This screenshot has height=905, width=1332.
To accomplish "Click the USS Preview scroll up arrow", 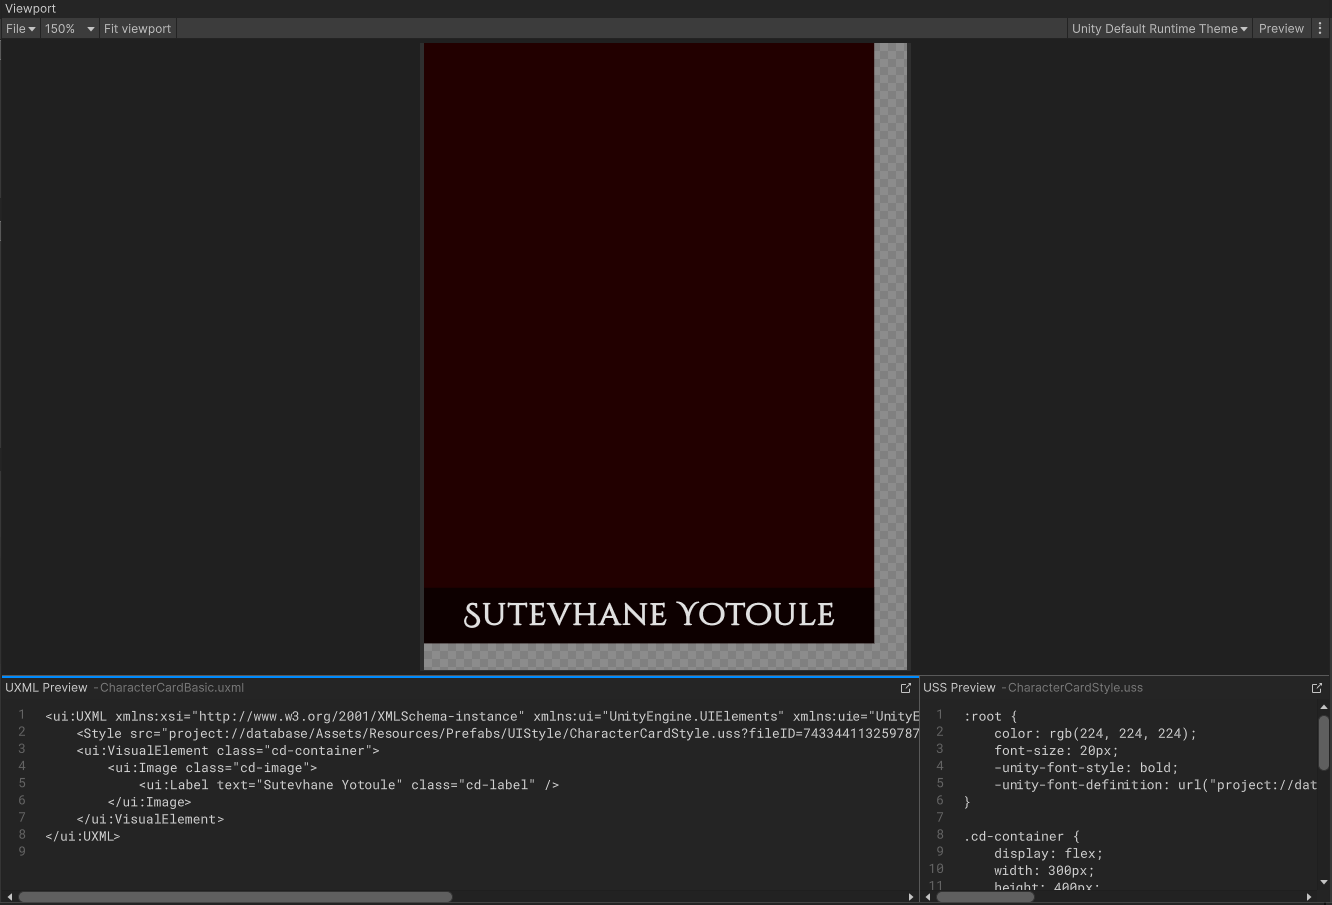I will coord(1324,707).
